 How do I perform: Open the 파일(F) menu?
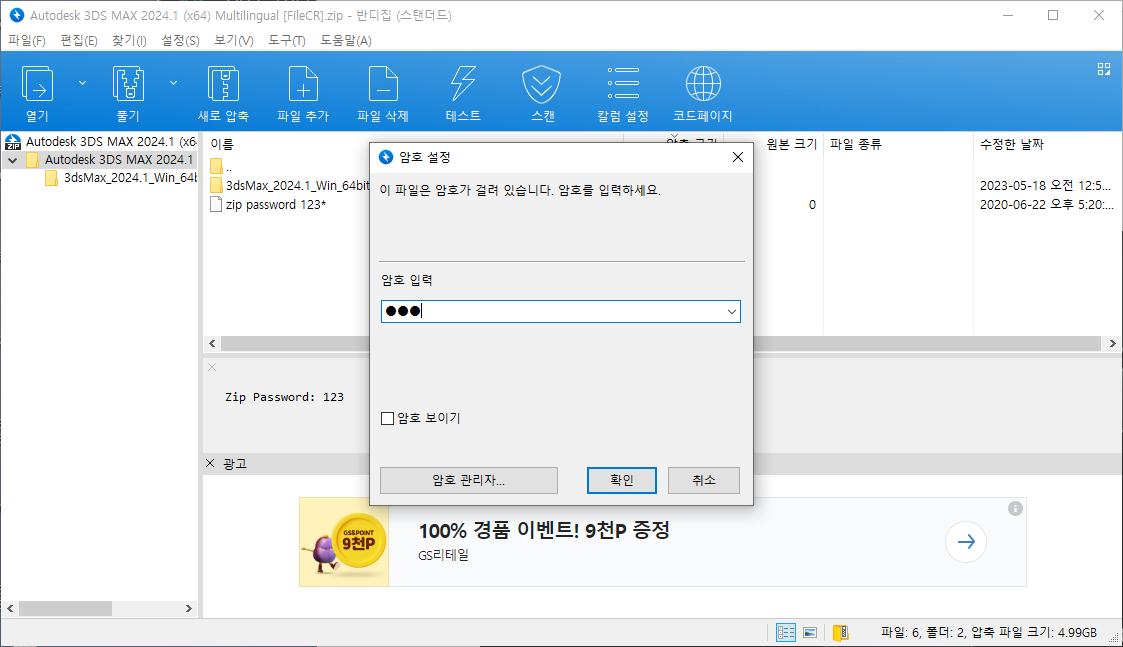tap(27, 40)
